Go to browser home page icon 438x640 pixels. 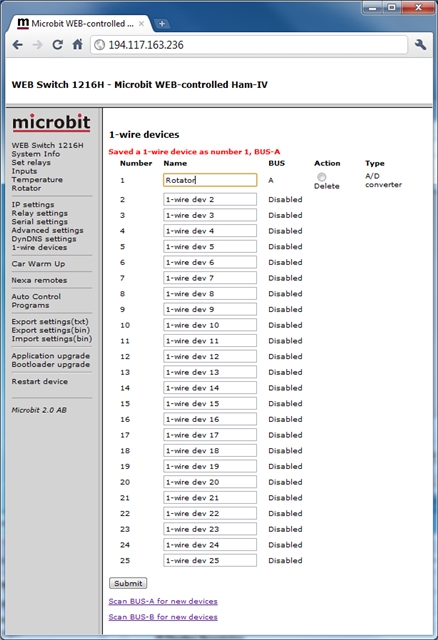pyautogui.click(x=78, y=44)
